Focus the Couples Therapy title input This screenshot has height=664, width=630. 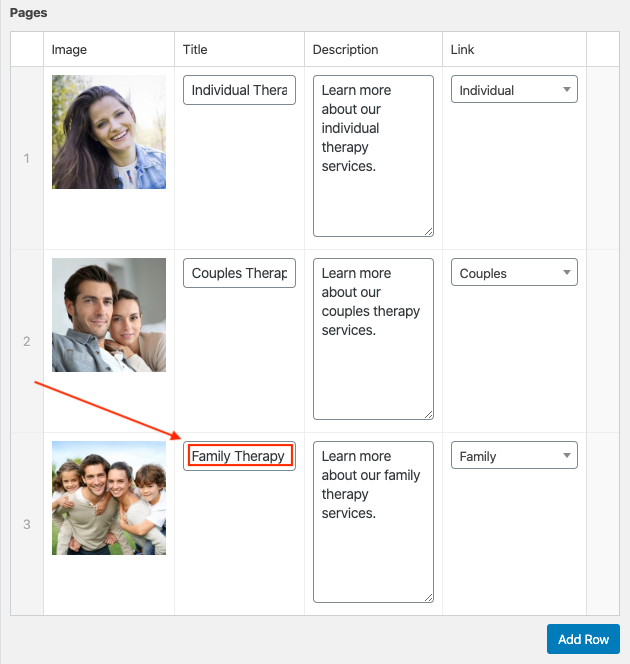coord(239,273)
